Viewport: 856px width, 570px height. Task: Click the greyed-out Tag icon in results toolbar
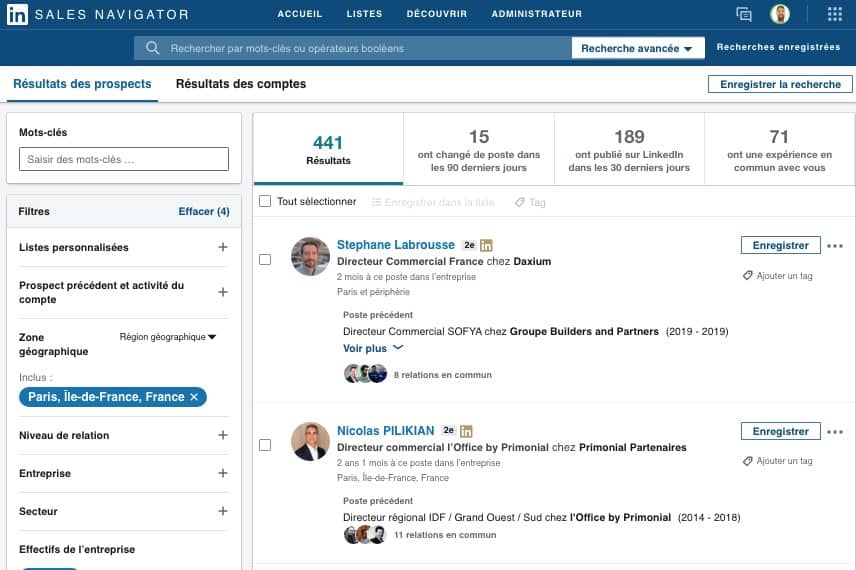520,203
